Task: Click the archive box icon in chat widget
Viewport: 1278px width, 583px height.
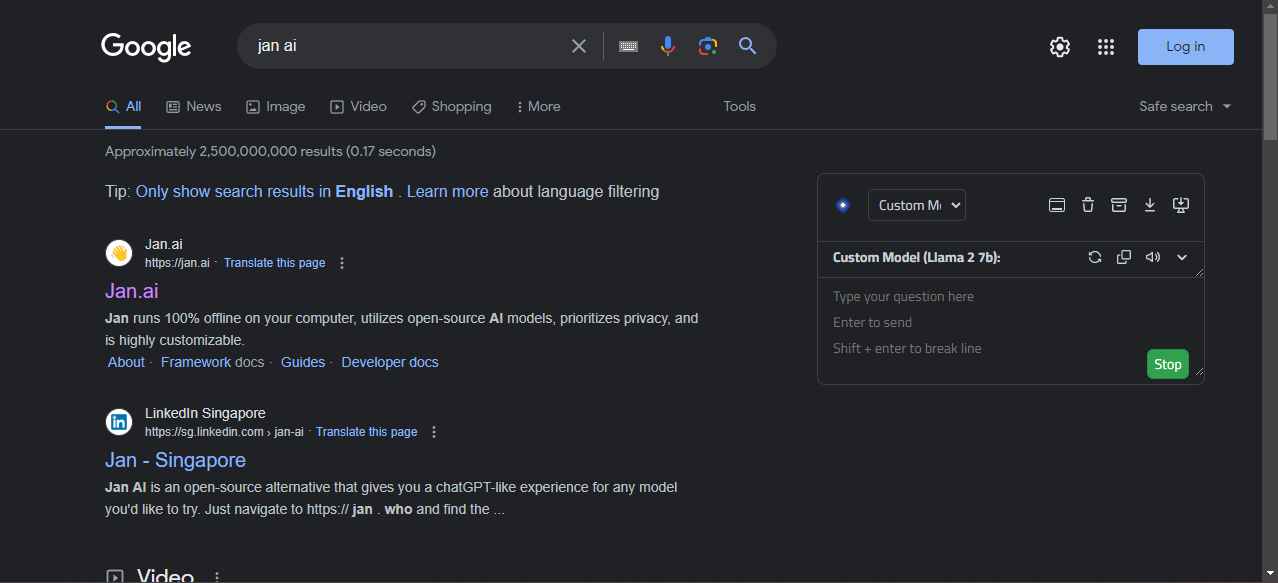Action: tap(1119, 205)
